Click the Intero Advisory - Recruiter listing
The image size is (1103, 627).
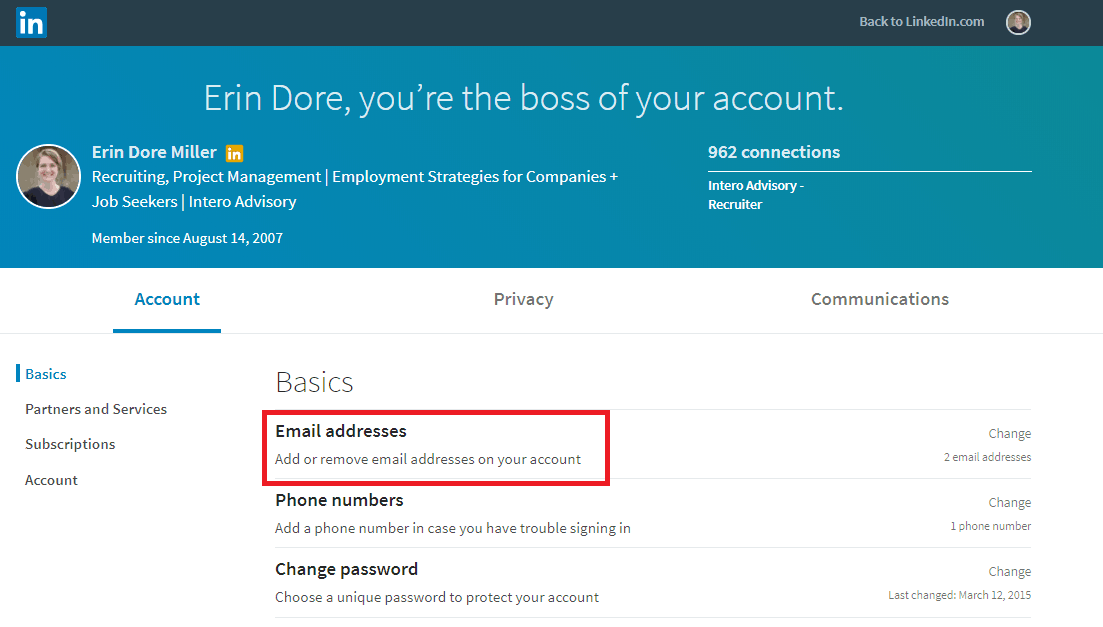756,194
